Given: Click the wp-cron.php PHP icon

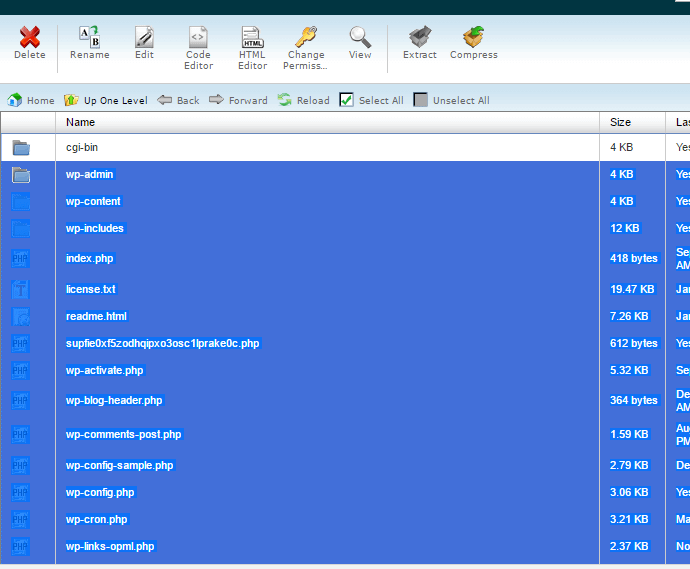Looking at the screenshot, I should pos(21,520).
